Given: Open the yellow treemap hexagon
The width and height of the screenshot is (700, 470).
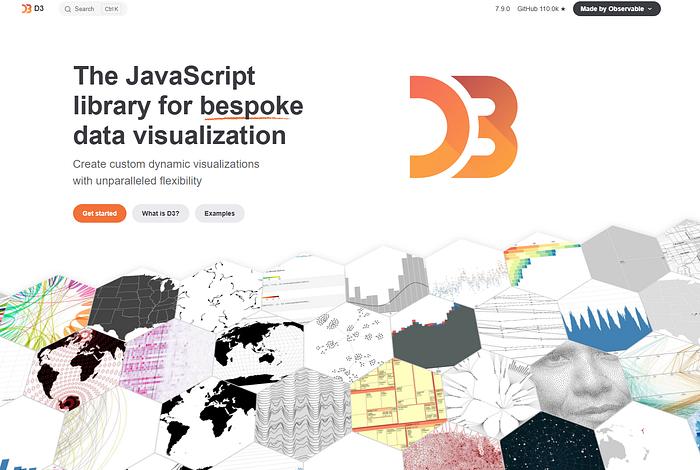Looking at the screenshot, I should click(398, 402).
